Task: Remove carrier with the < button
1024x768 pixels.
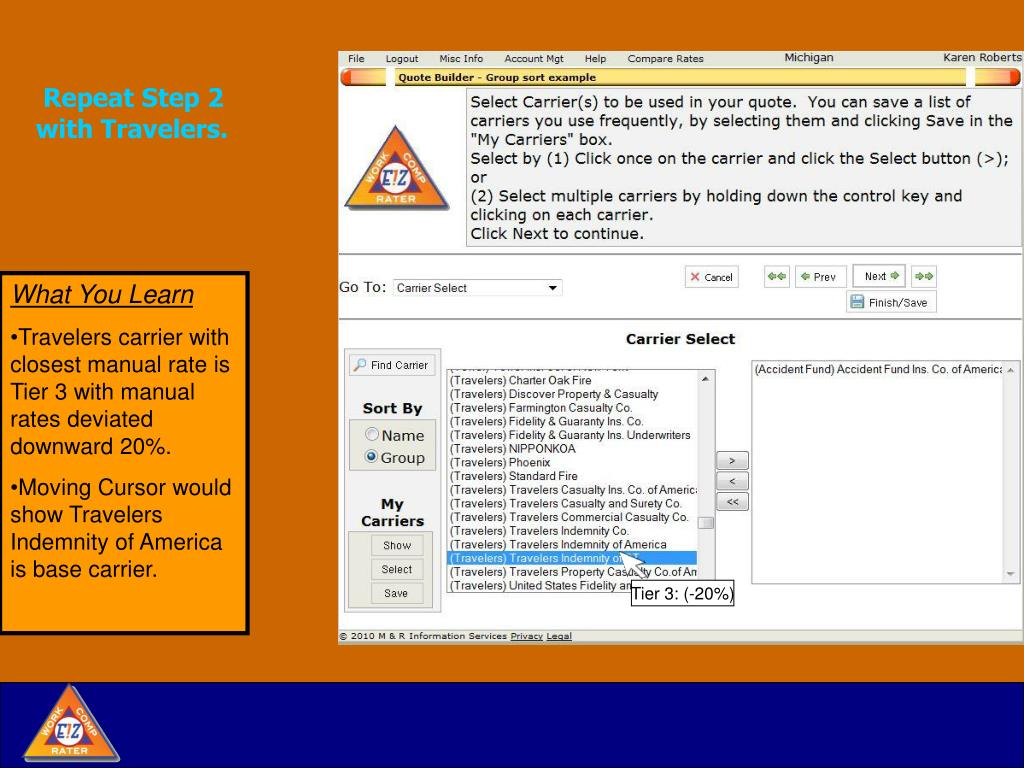Action: point(732,481)
